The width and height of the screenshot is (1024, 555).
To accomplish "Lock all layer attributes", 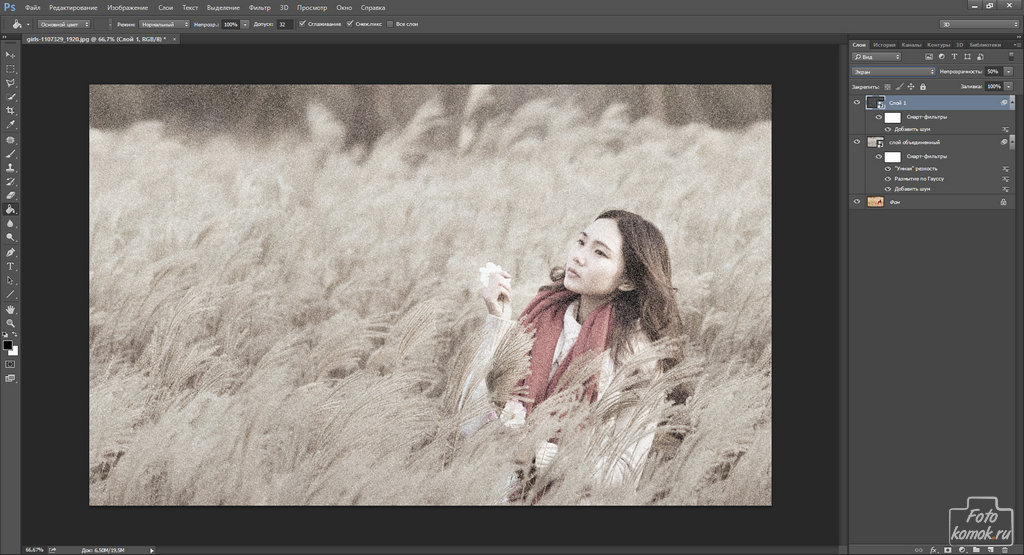I will tap(923, 86).
